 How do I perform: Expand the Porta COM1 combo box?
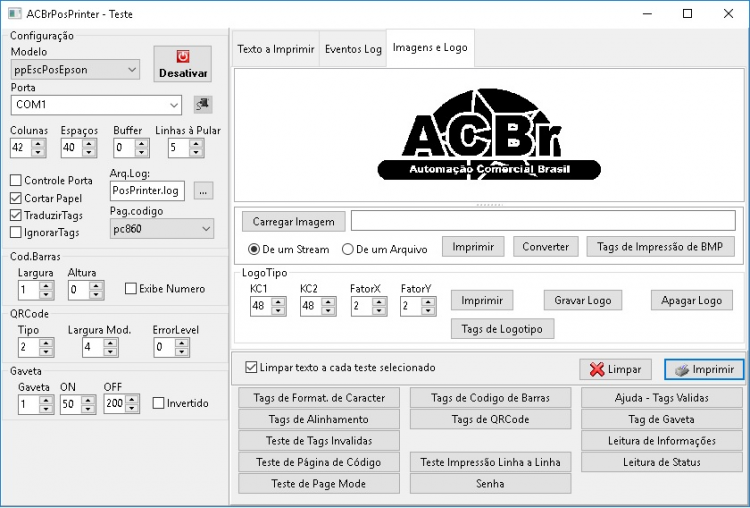click(x=96, y=105)
